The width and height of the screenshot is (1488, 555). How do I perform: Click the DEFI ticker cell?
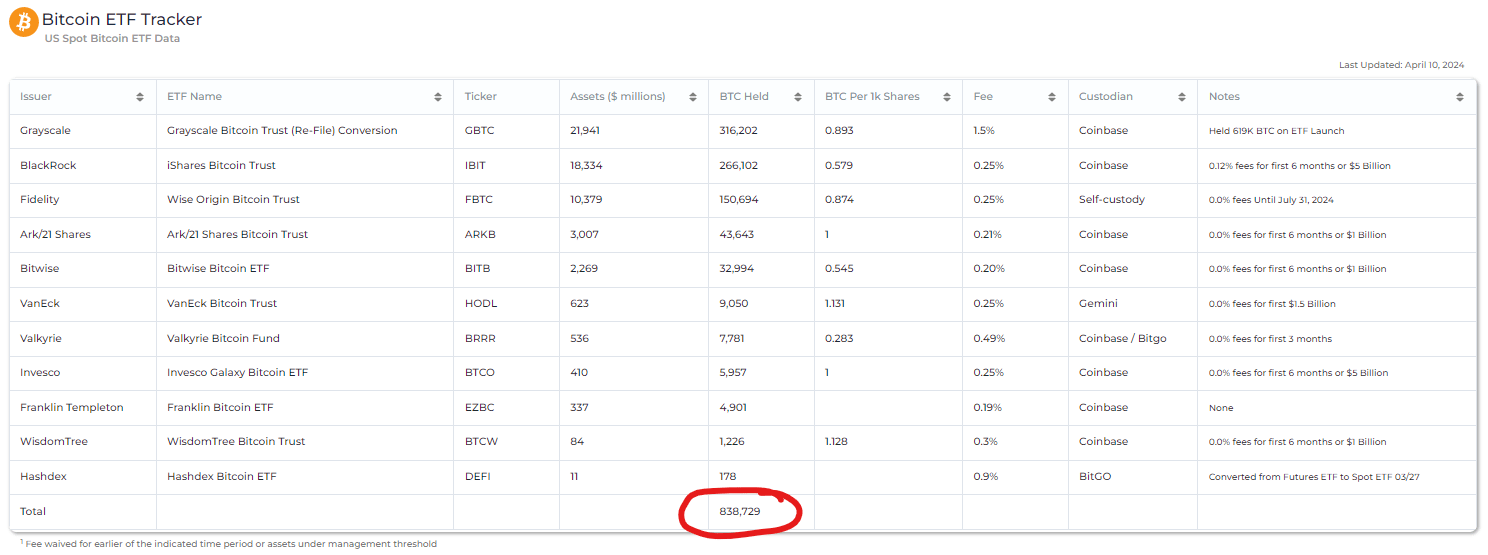click(478, 476)
